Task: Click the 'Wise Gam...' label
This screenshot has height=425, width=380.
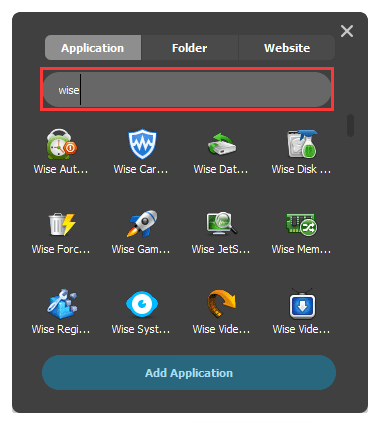Action: click(141, 249)
